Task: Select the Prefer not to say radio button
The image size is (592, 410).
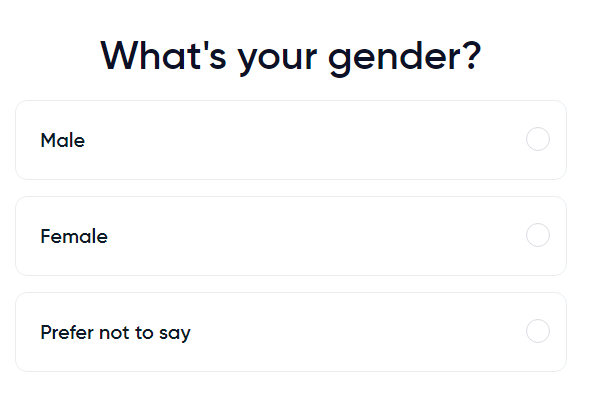Action: coord(538,331)
